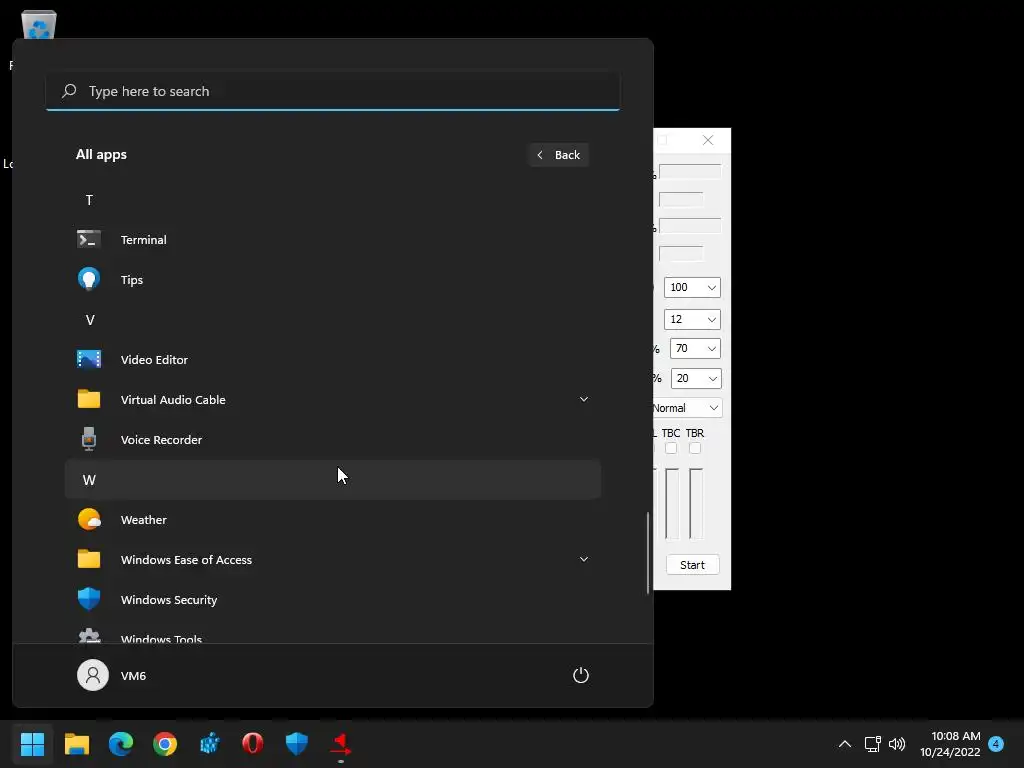1024x768 pixels.
Task: Click the Back button in All apps
Action: click(x=559, y=155)
